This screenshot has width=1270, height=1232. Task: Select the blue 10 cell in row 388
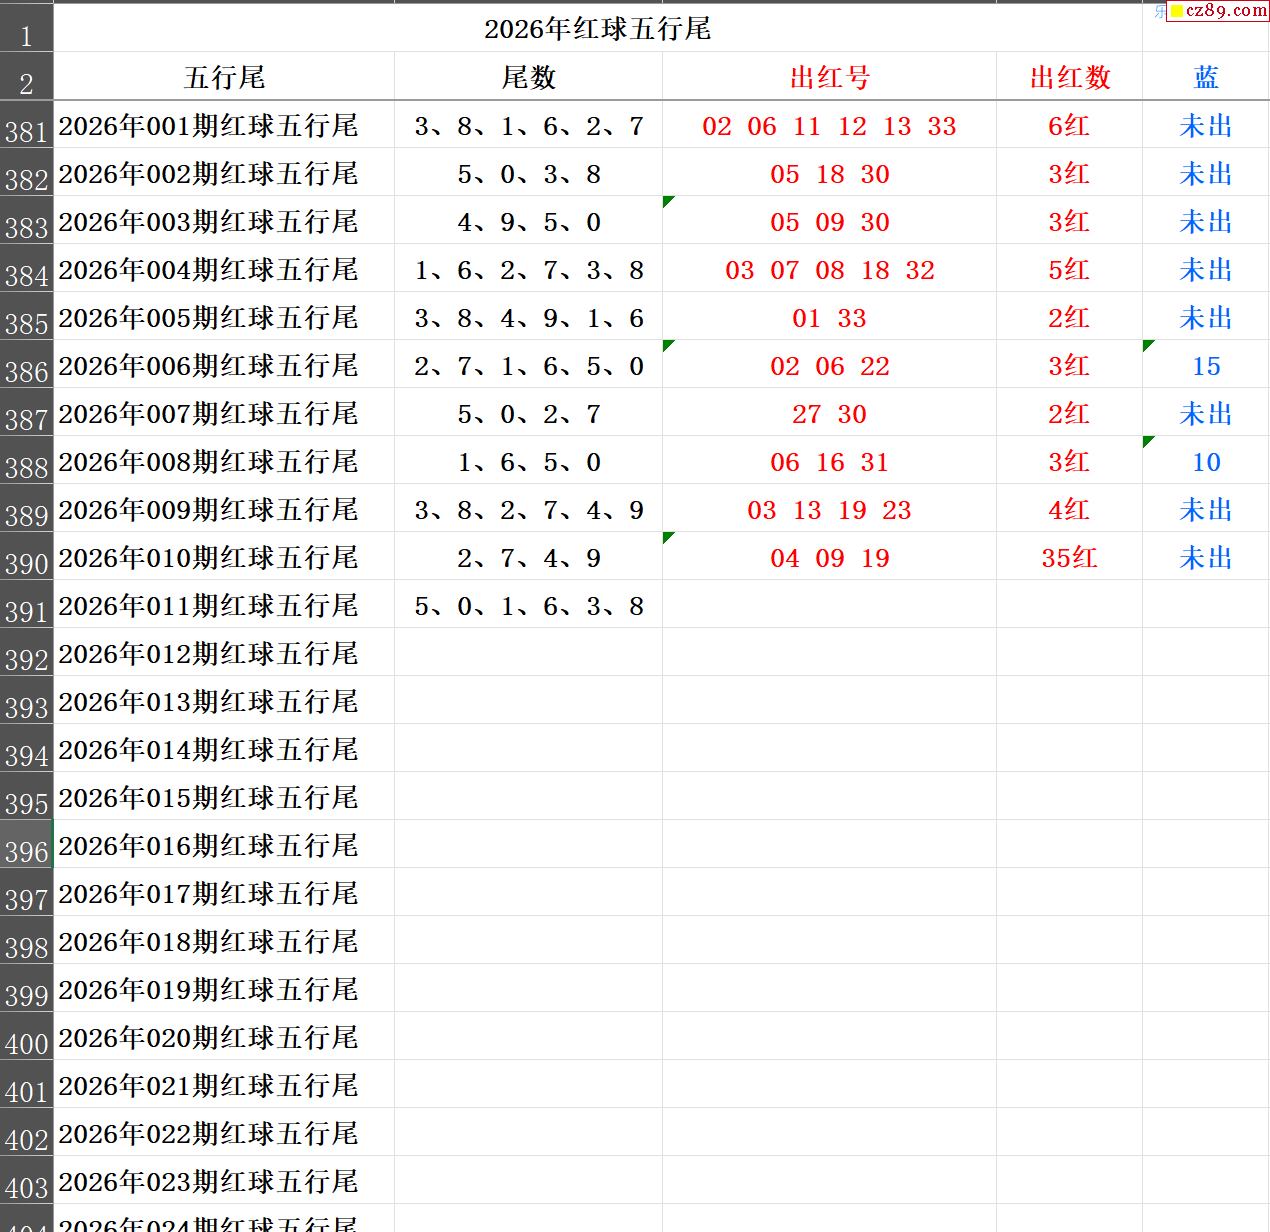tap(1205, 462)
